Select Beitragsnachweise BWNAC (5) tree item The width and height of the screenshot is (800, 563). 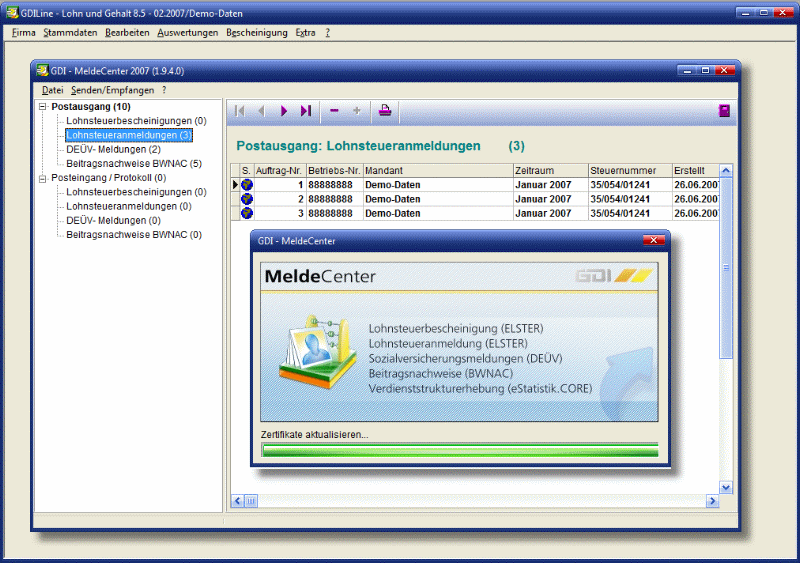tap(134, 163)
